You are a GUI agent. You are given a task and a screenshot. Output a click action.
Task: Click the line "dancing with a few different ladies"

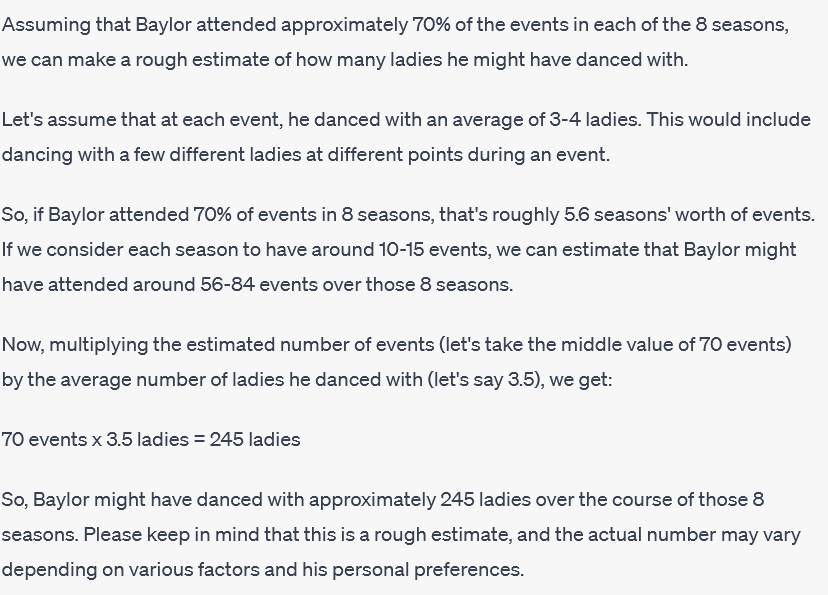306,155
